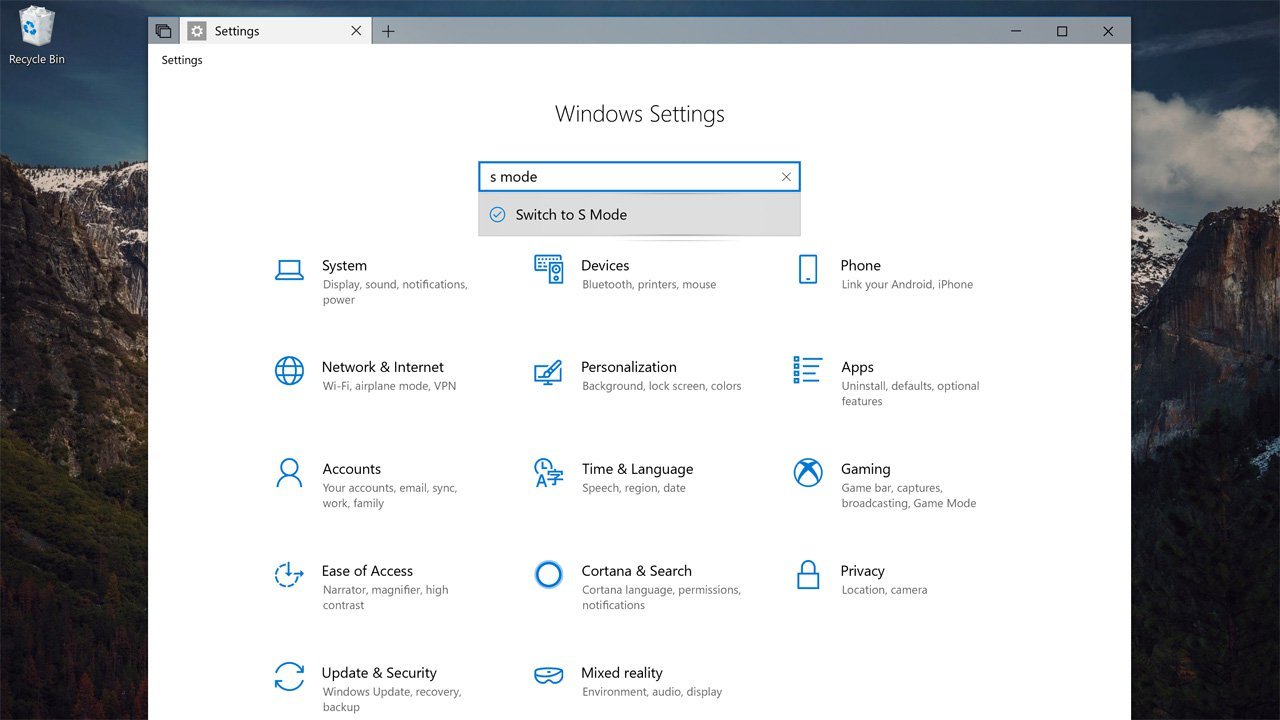This screenshot has height=720, width=1280.
Task: Add a new tab with plus button
Action: (388, 31)
